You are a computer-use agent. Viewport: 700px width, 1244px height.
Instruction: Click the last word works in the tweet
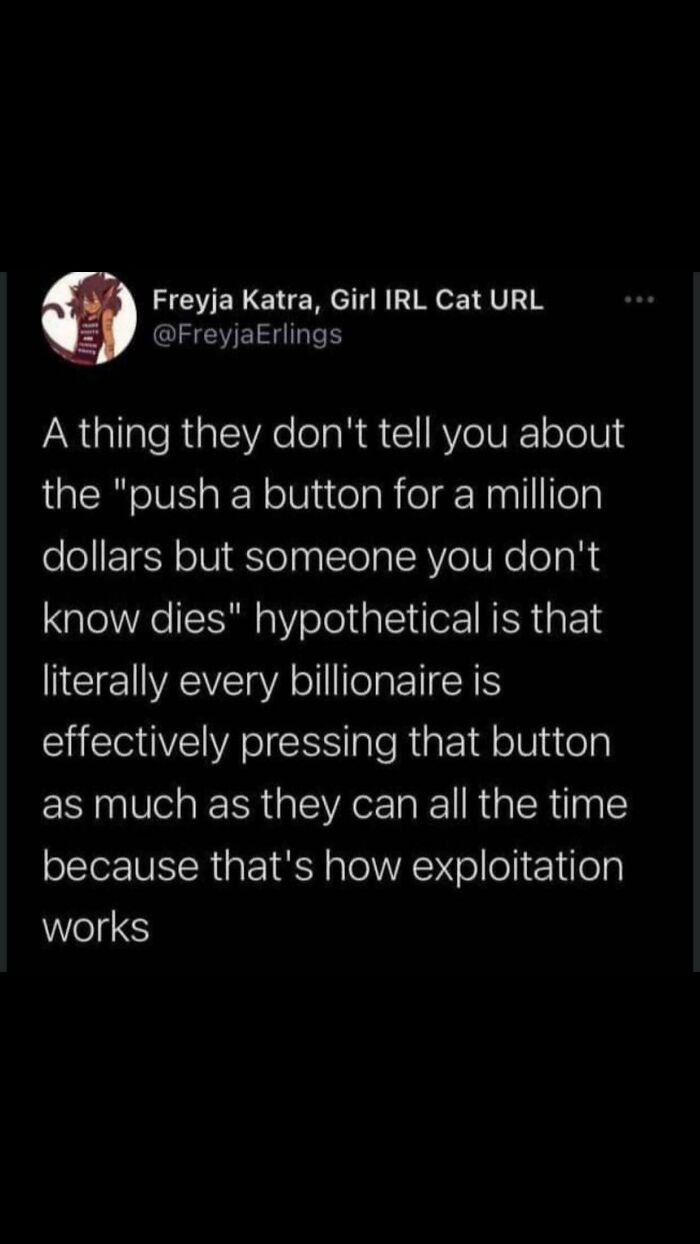[95, 927]
